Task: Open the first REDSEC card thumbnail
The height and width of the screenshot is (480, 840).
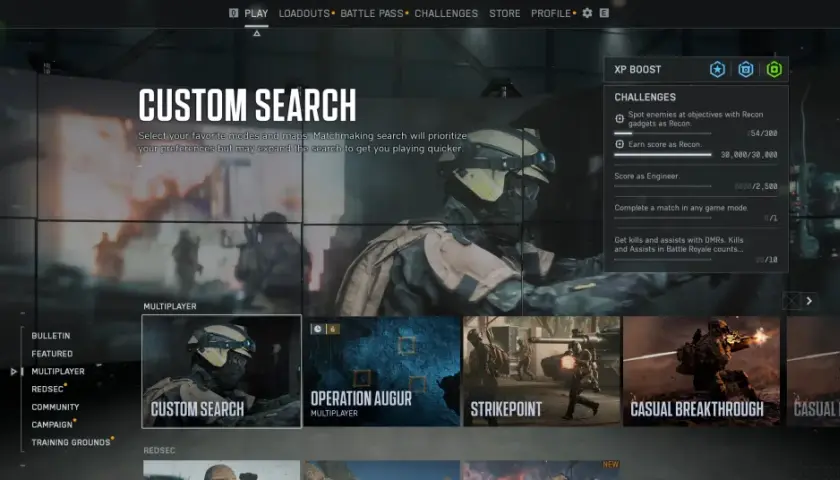Action: pyautogui.click(x=221, y=470)
